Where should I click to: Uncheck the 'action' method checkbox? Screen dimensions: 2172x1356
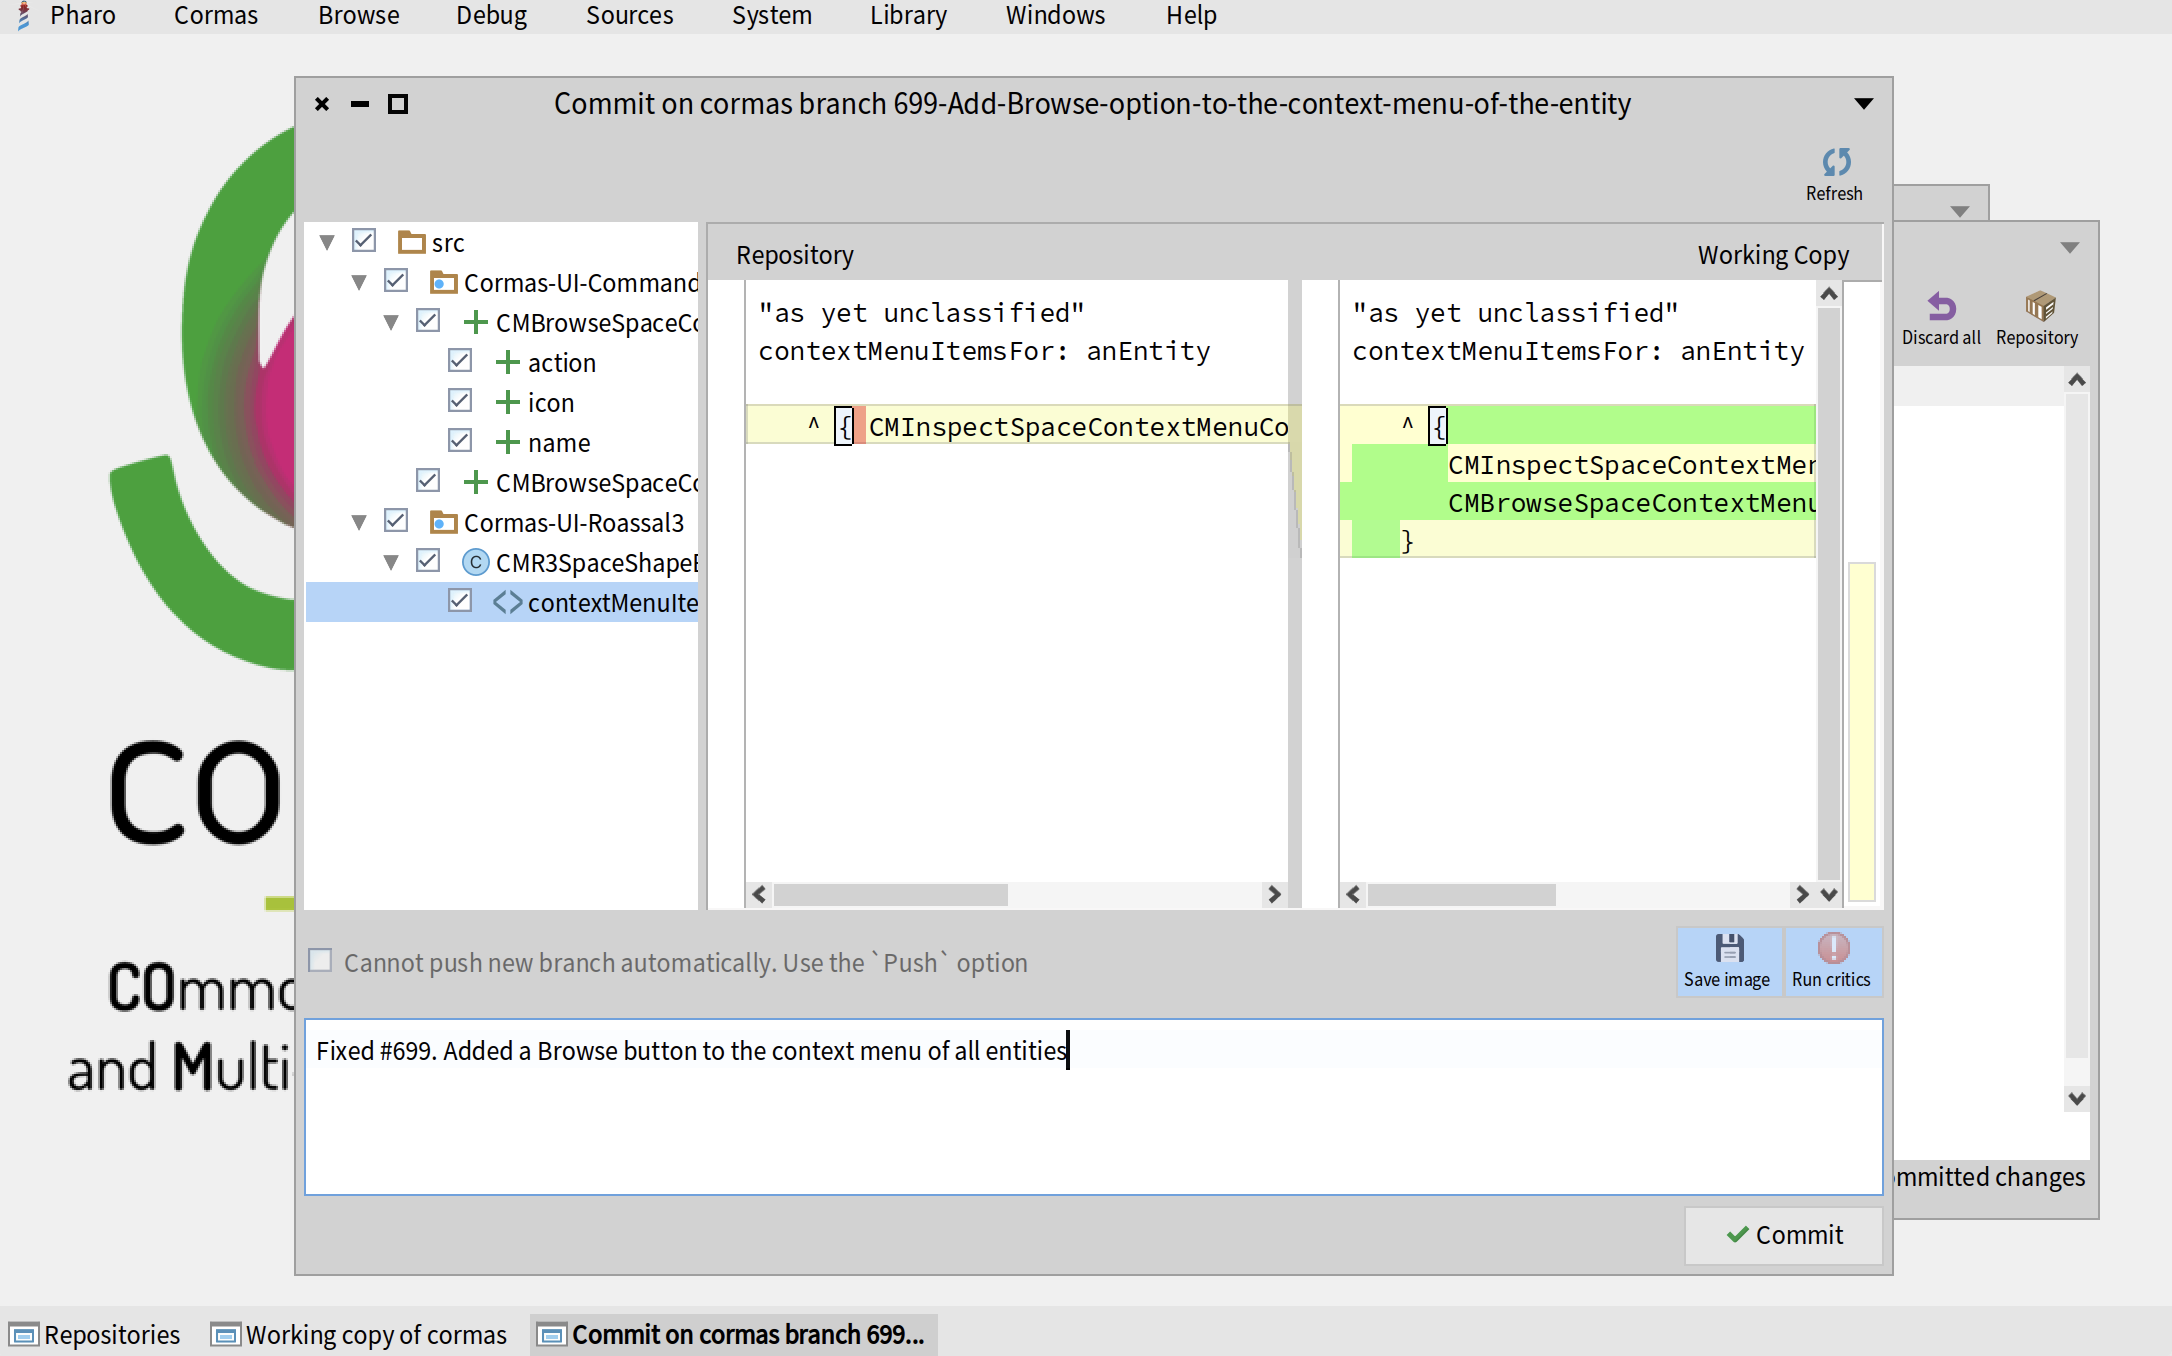click(x=460, y=361)
